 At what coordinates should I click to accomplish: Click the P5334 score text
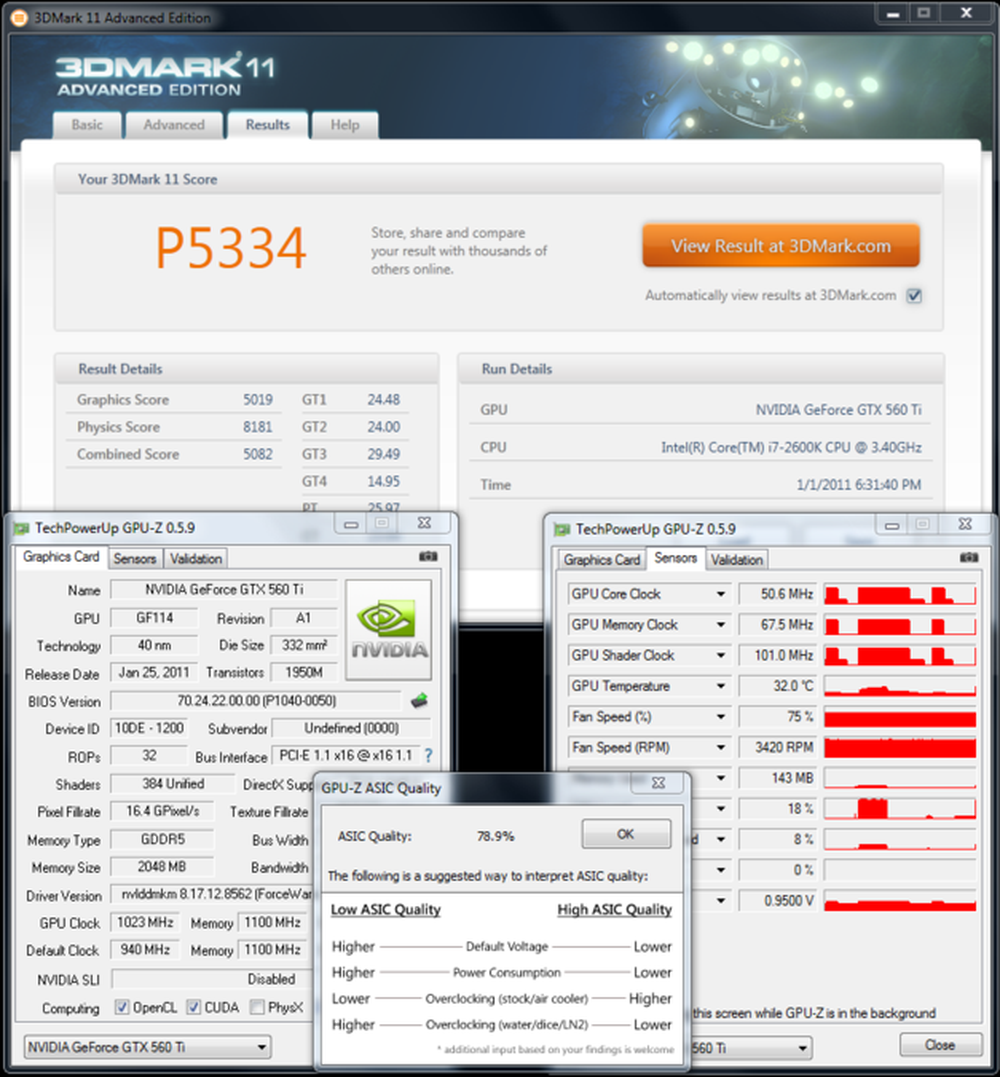231,247
